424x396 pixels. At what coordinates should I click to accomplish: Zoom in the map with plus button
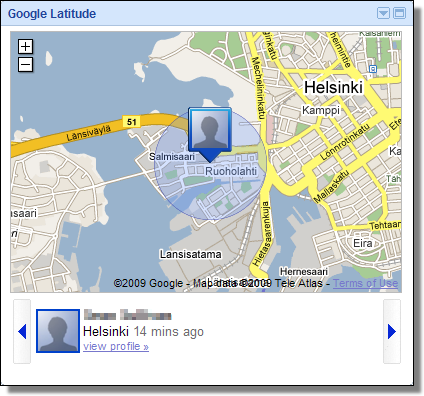(25, 47)
